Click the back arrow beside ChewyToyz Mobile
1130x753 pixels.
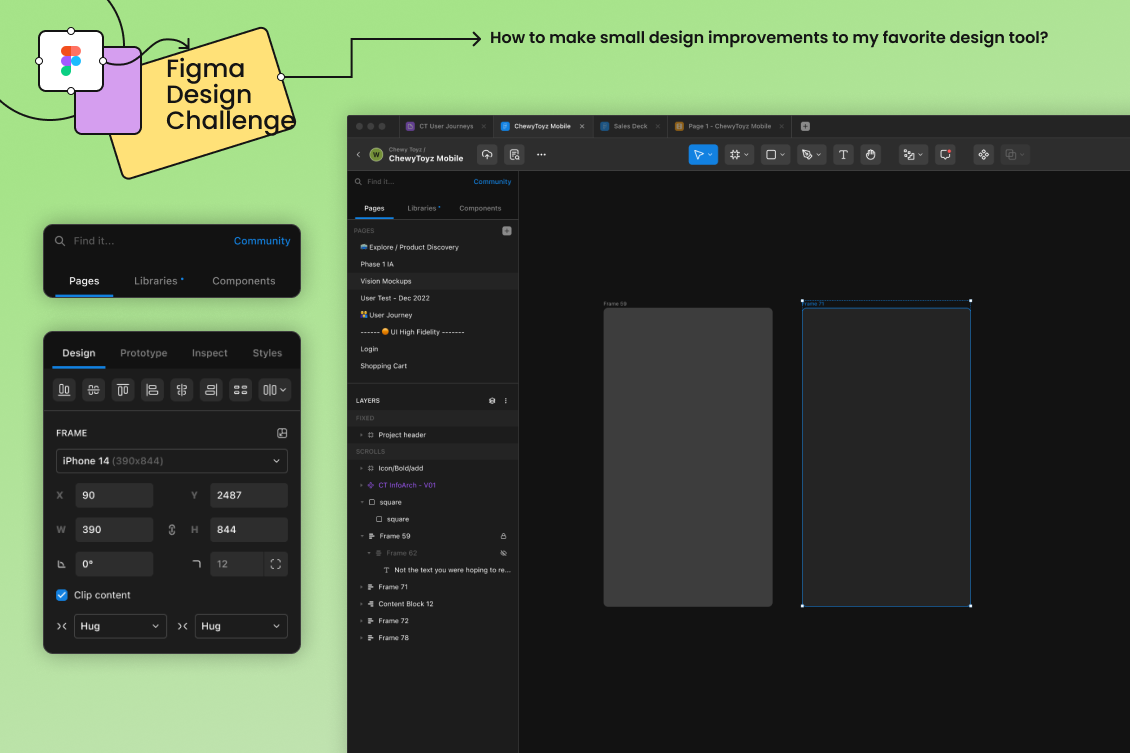(x=358, y=154)
